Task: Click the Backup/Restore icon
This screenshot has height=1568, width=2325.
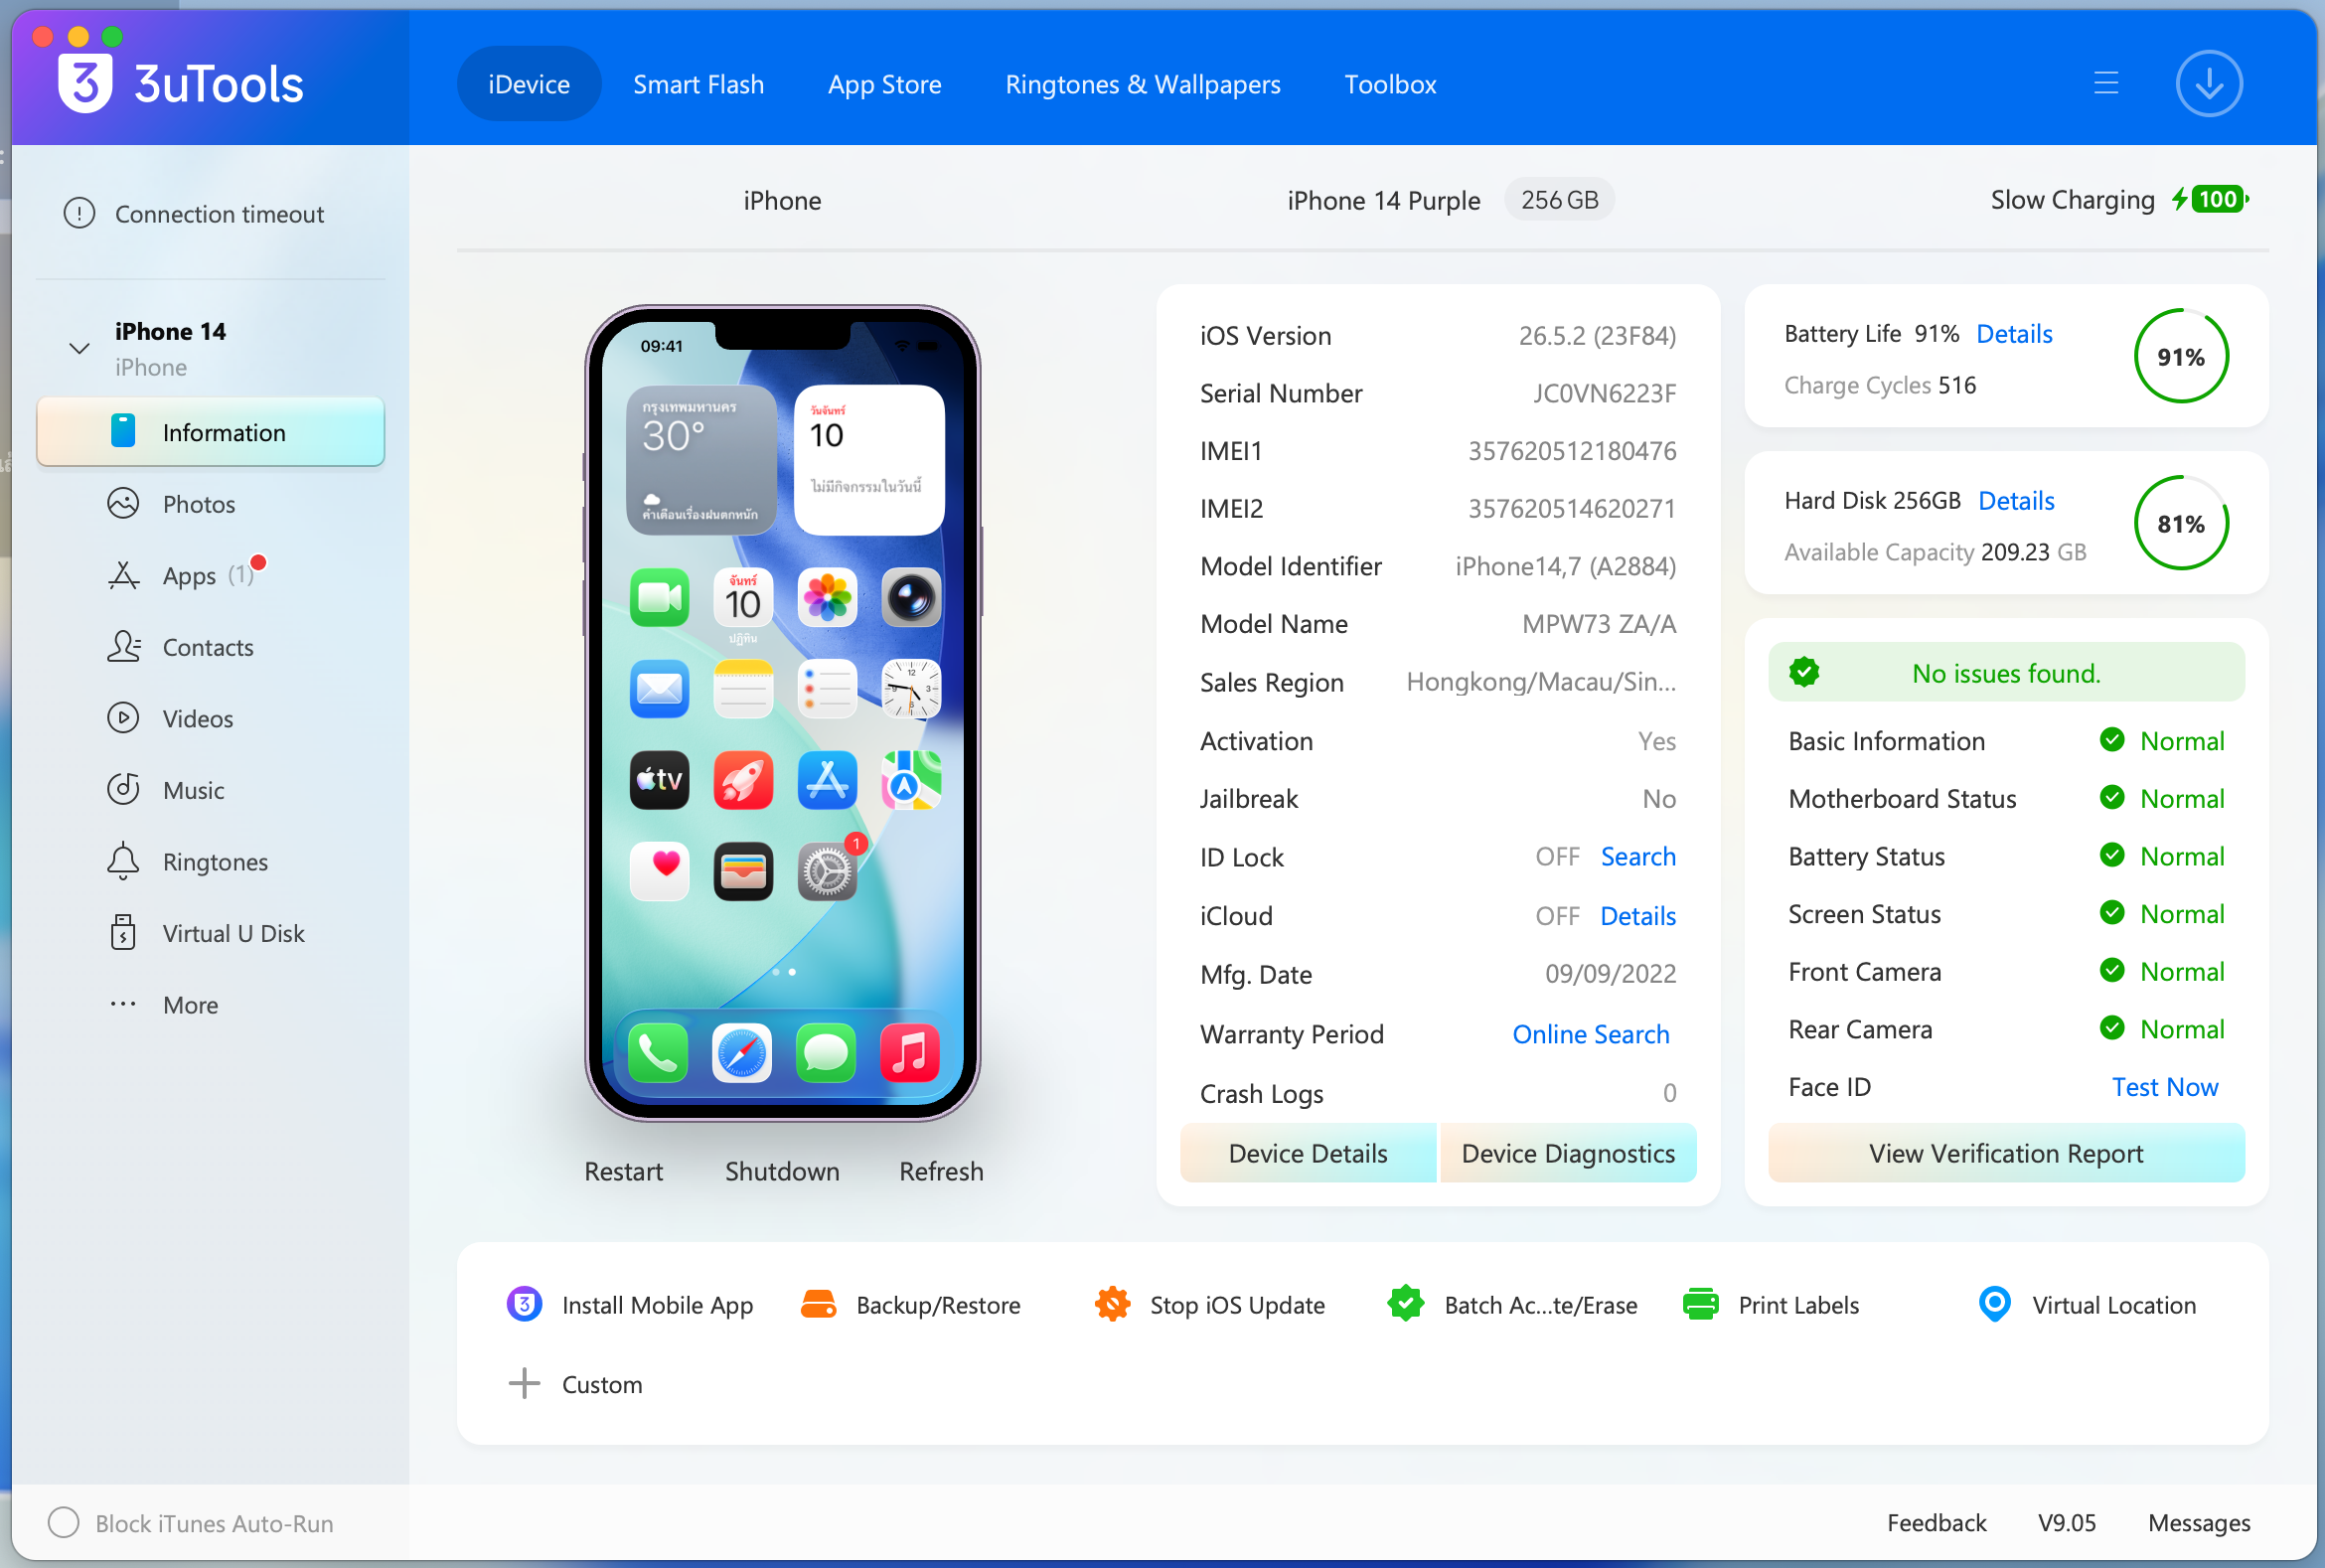Action: [x=818, y=1304]
